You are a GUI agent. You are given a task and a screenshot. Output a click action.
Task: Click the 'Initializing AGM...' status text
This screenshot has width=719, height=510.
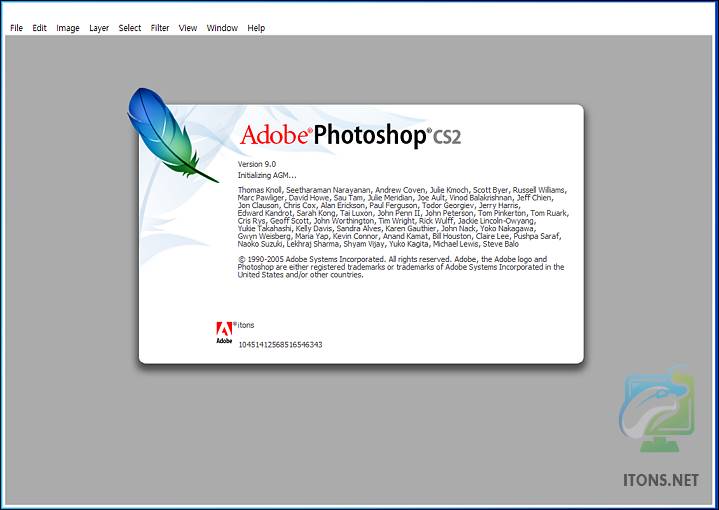[267, 175]
